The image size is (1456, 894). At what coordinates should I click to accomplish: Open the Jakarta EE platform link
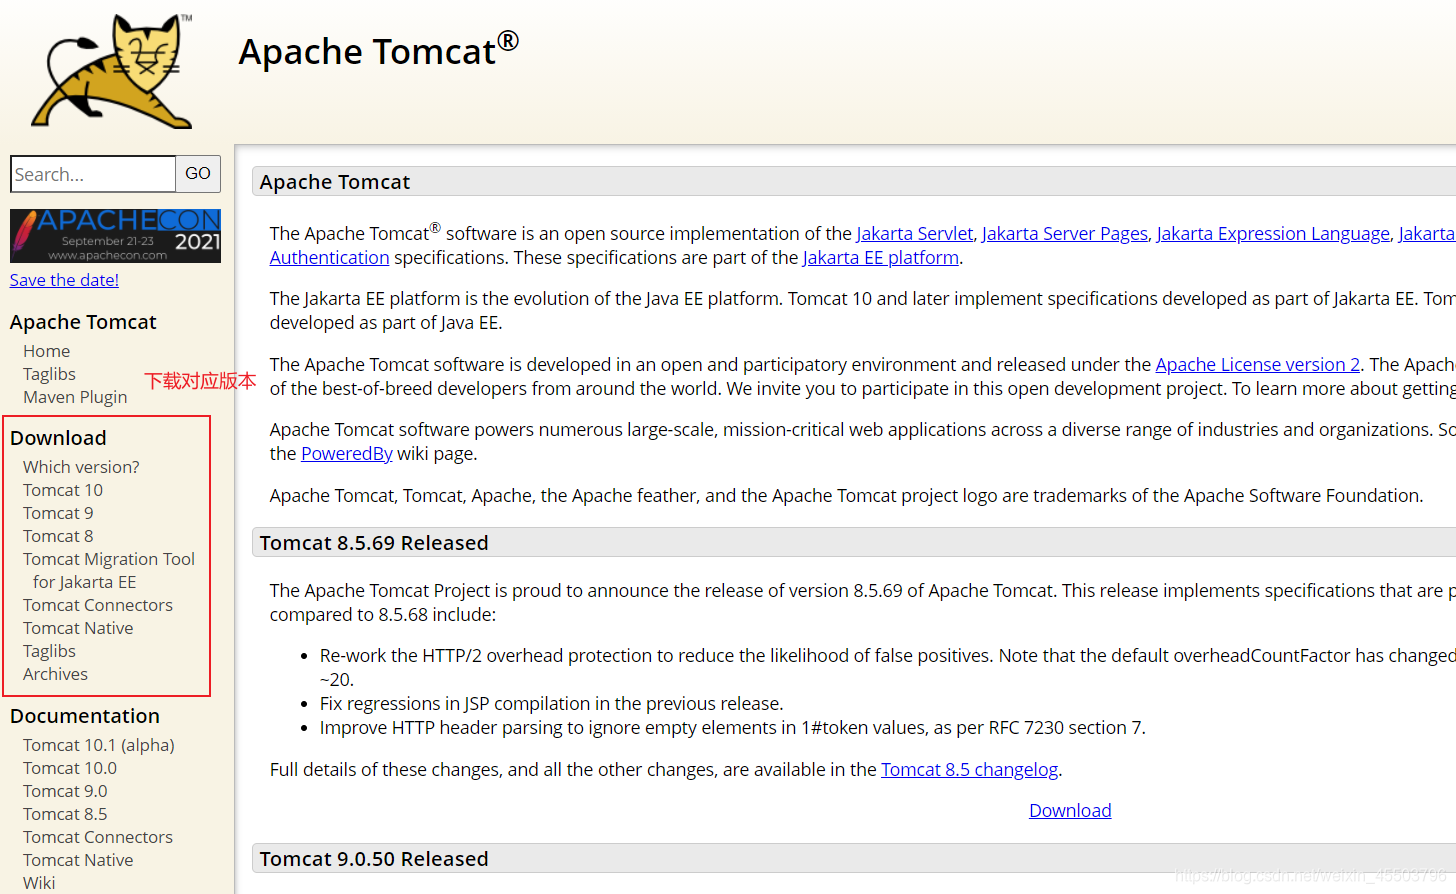pos(881,257)
